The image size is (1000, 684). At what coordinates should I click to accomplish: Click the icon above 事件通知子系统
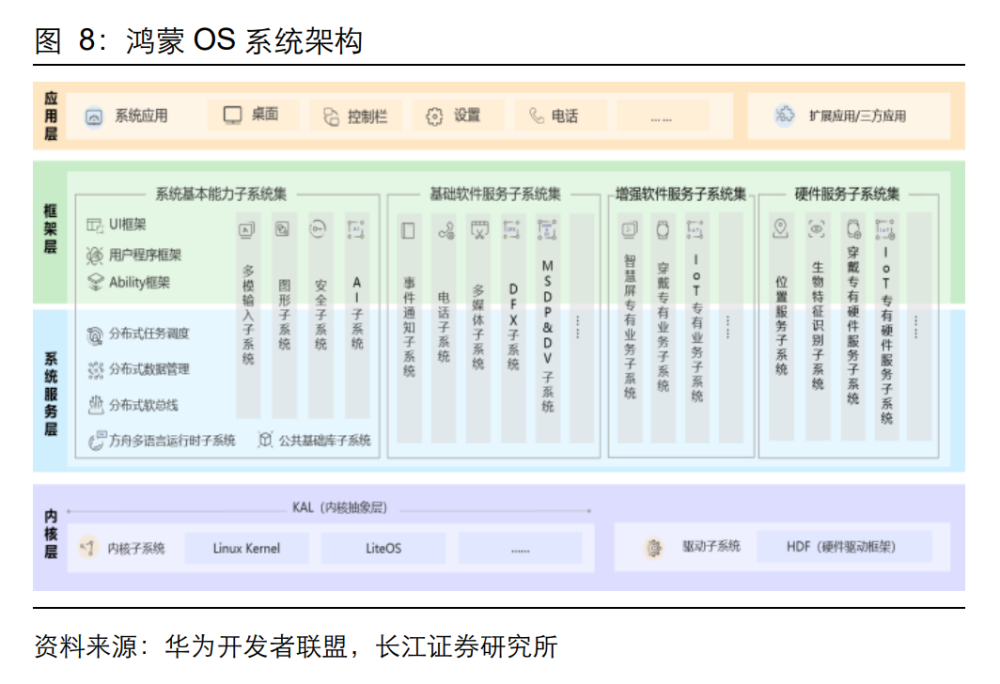click(x=408, y=230)
